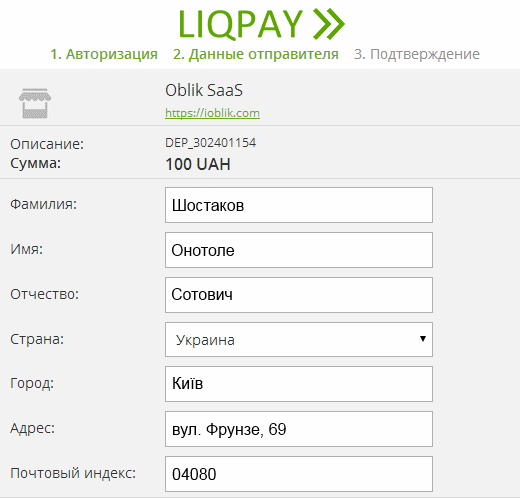520x498 pixels.
Task: Open step 3 Подтверждение
Action: click(x=417, y=54)
